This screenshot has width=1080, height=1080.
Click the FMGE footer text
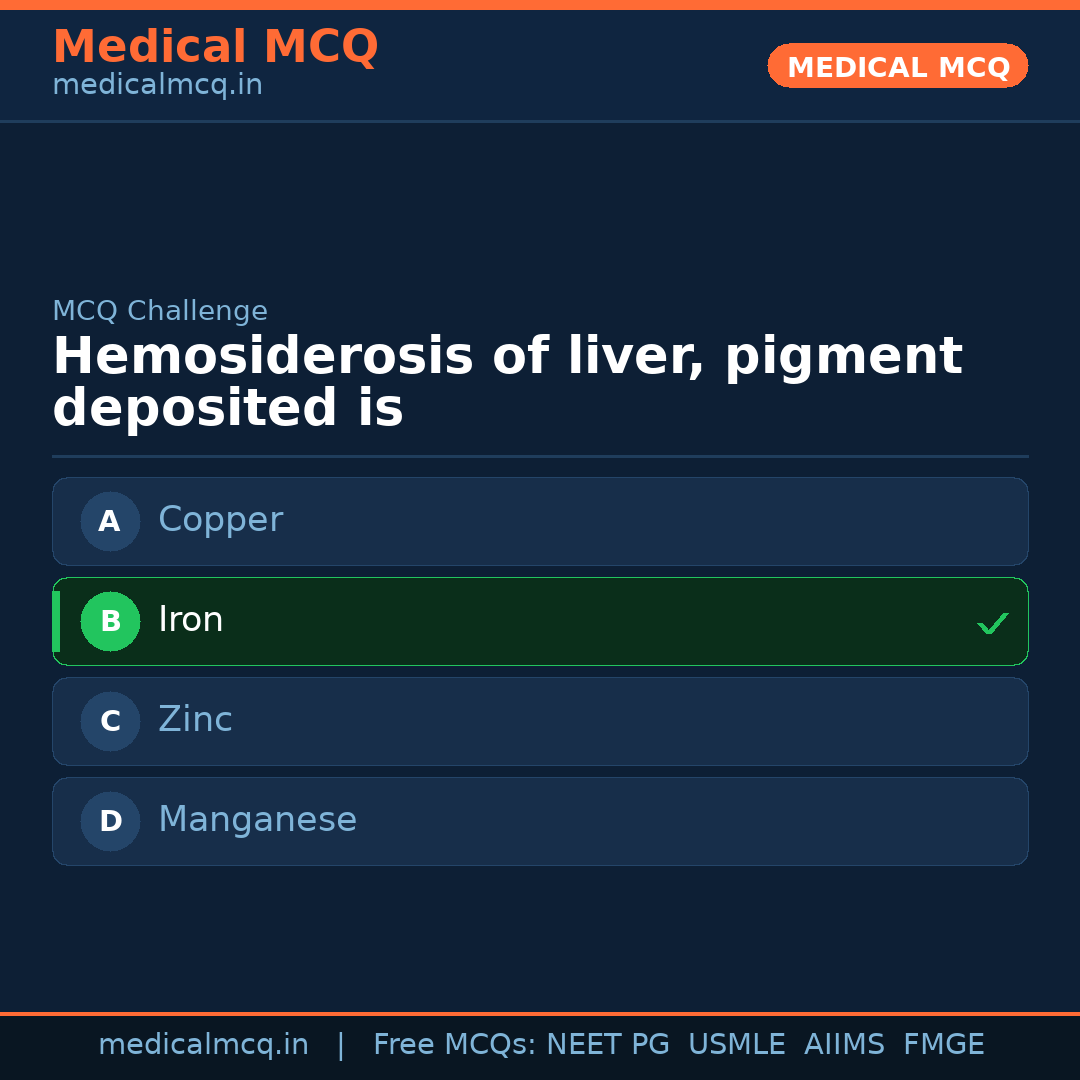point(943,1045)
